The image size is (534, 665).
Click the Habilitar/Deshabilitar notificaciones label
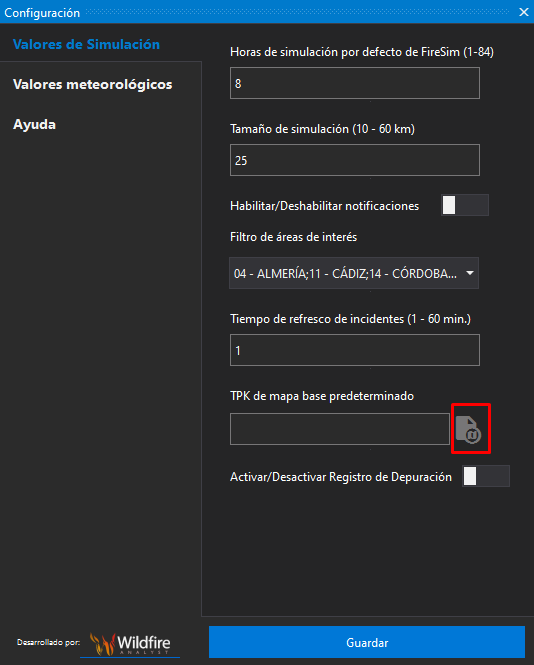(324, 206)
